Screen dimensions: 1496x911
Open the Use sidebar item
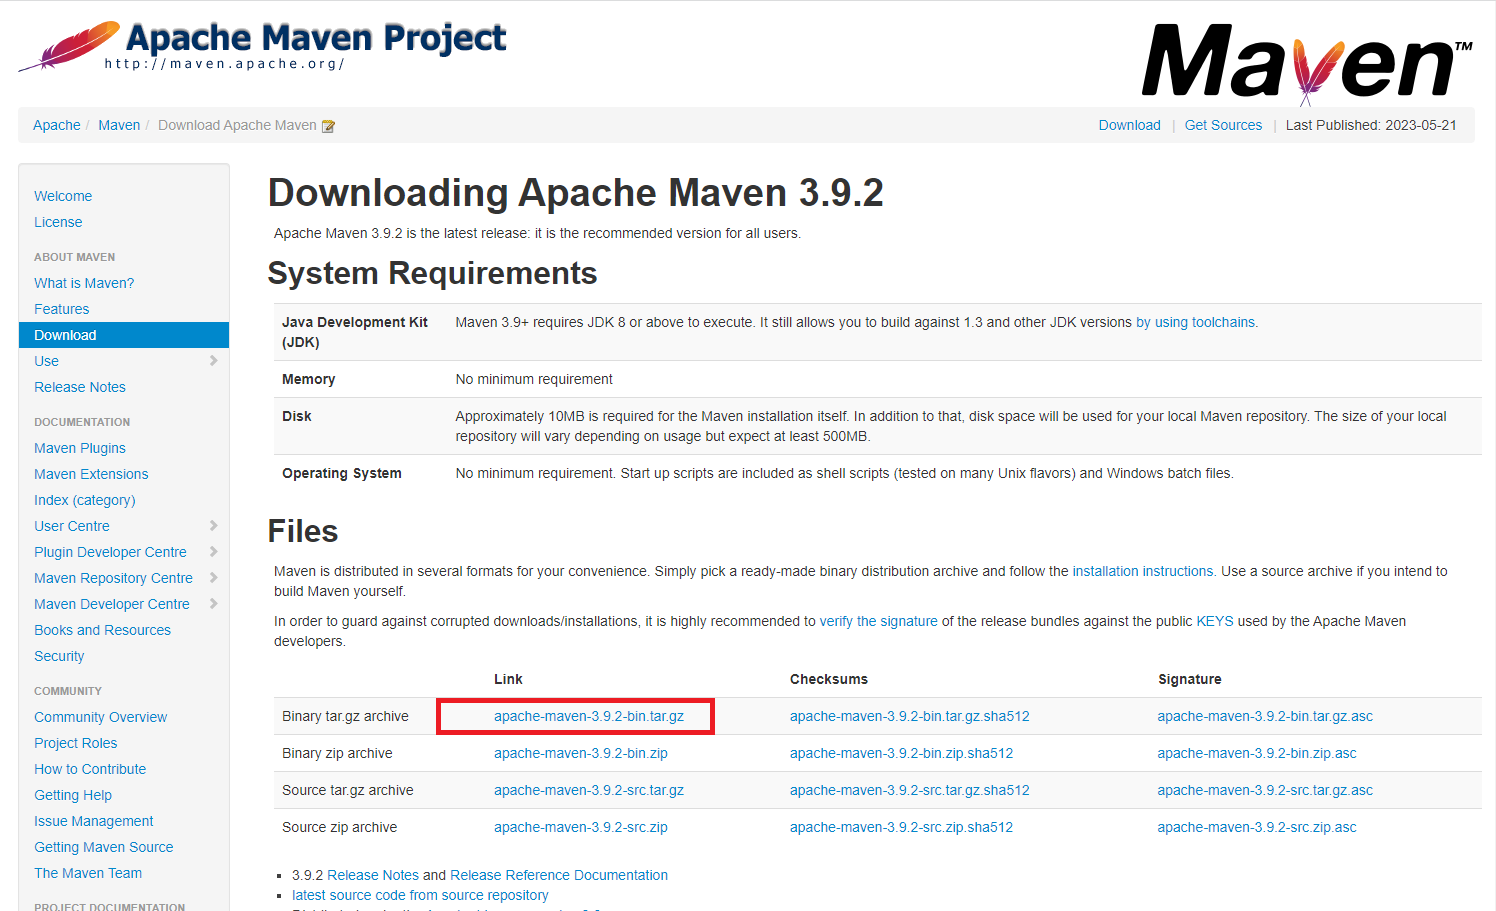(46, 361)
